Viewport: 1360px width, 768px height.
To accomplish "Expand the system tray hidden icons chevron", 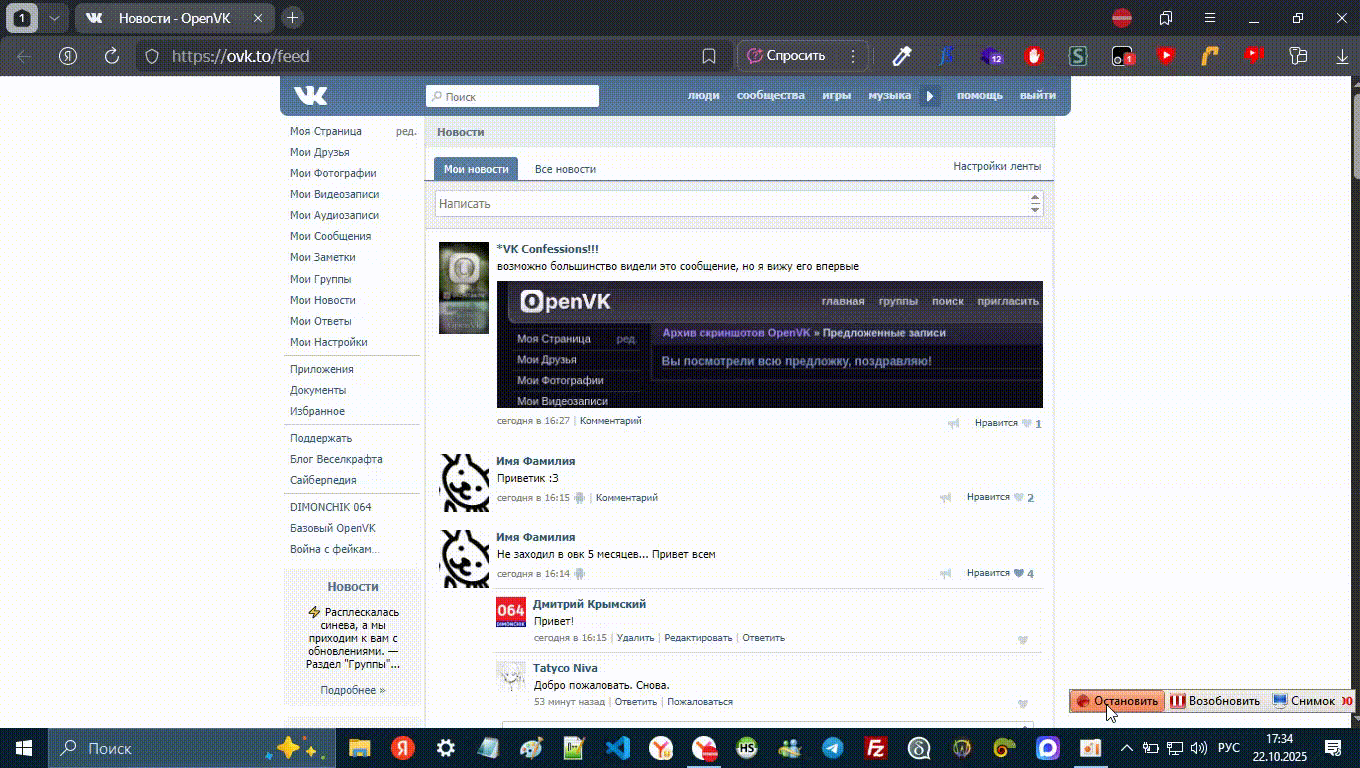I will click(1127, 748).
